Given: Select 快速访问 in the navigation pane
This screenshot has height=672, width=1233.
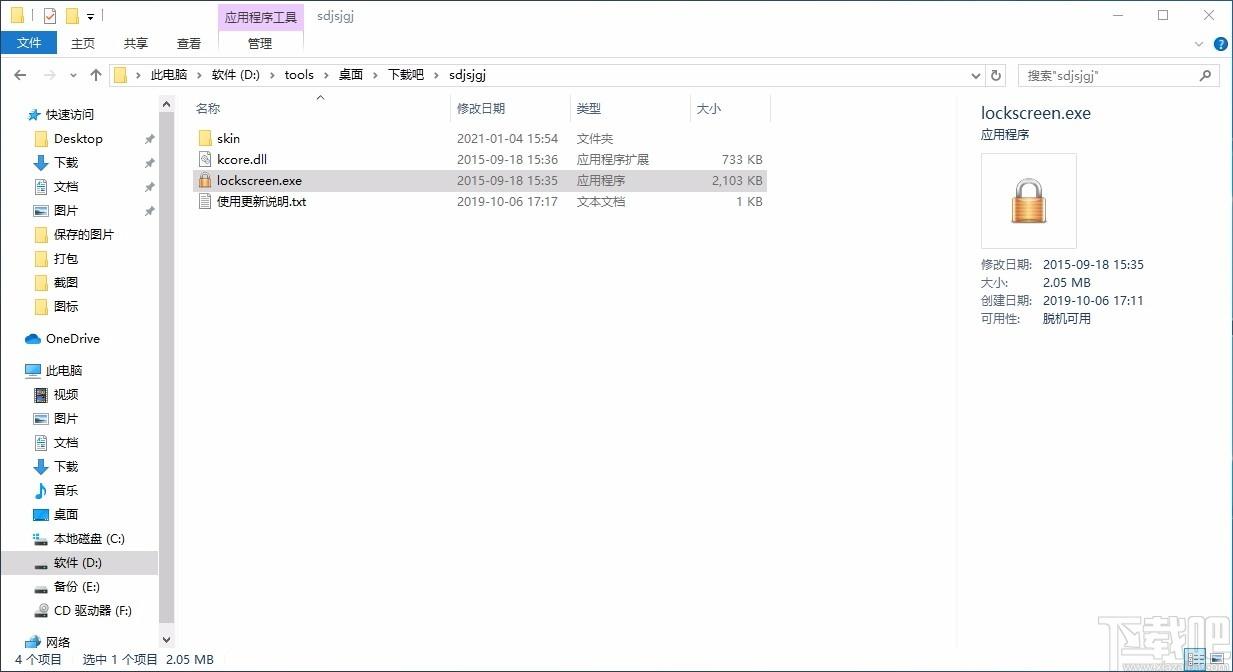Looking at the screenshot, I should [69, 114].
